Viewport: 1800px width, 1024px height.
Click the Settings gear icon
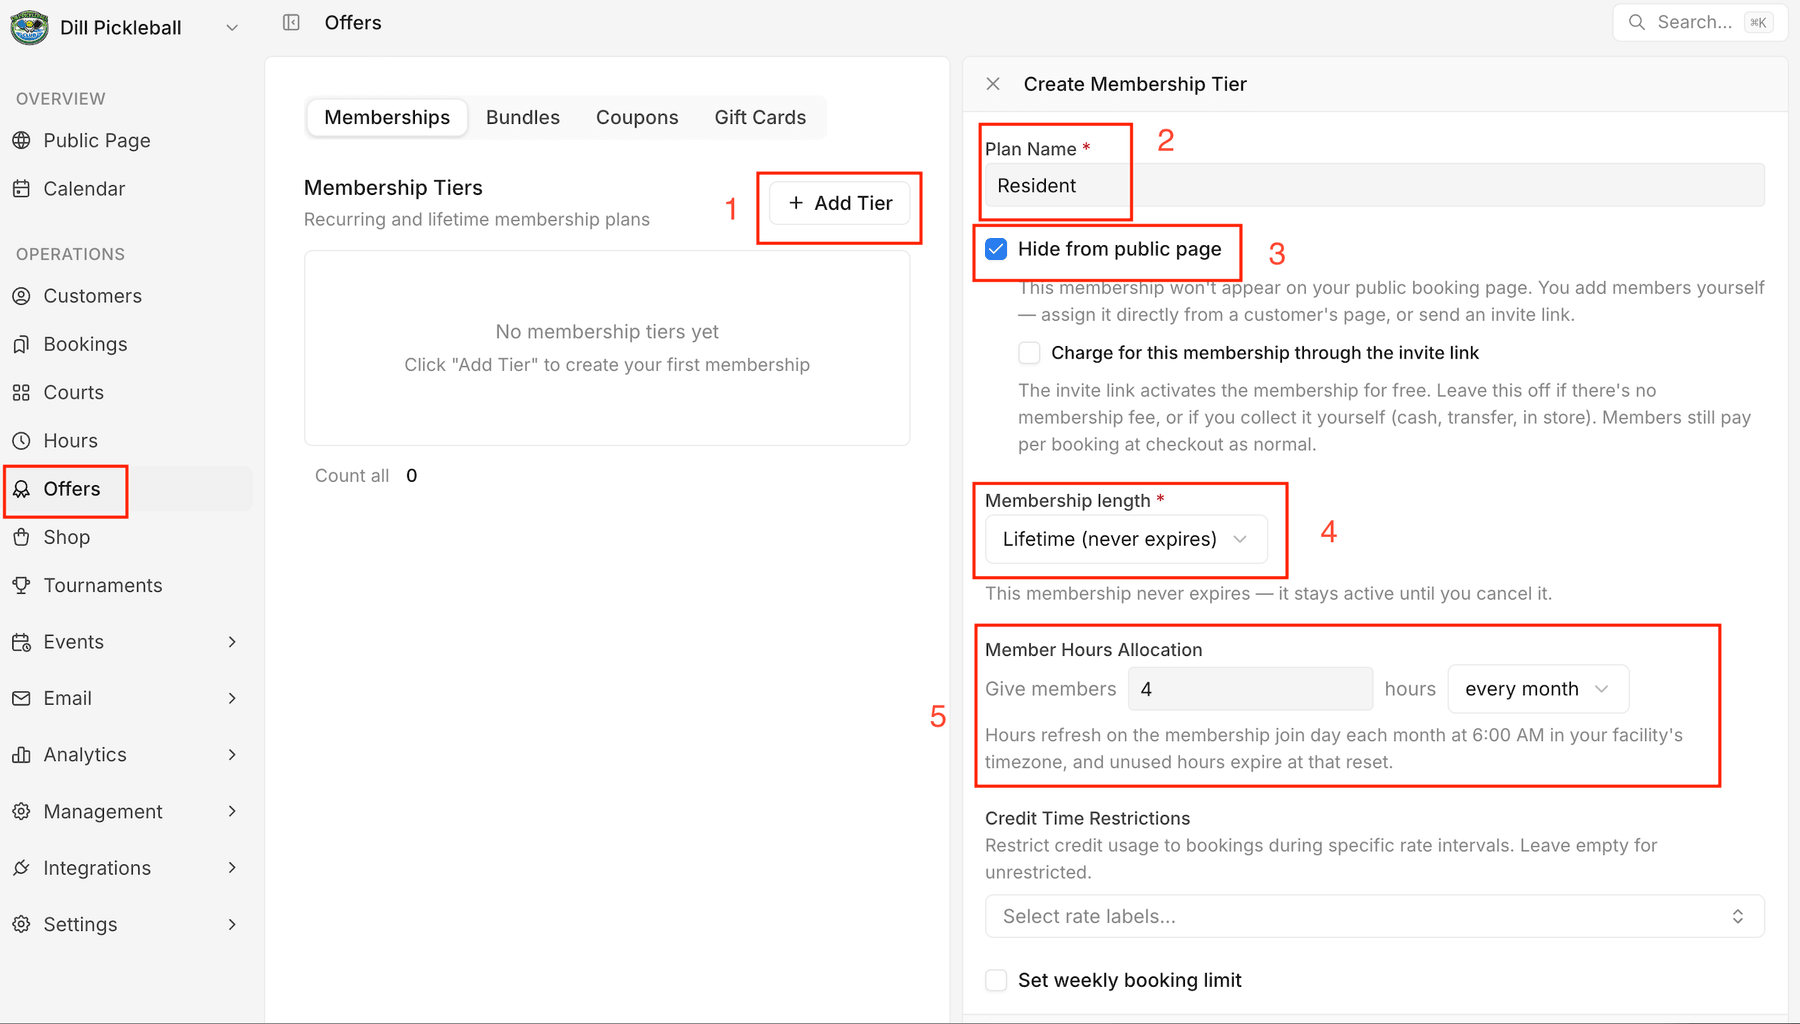(x=21, y=924)
